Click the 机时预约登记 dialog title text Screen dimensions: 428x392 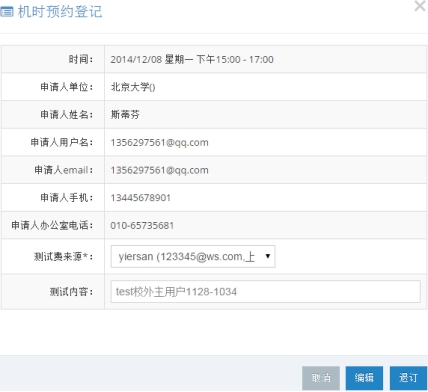point(60,12)
